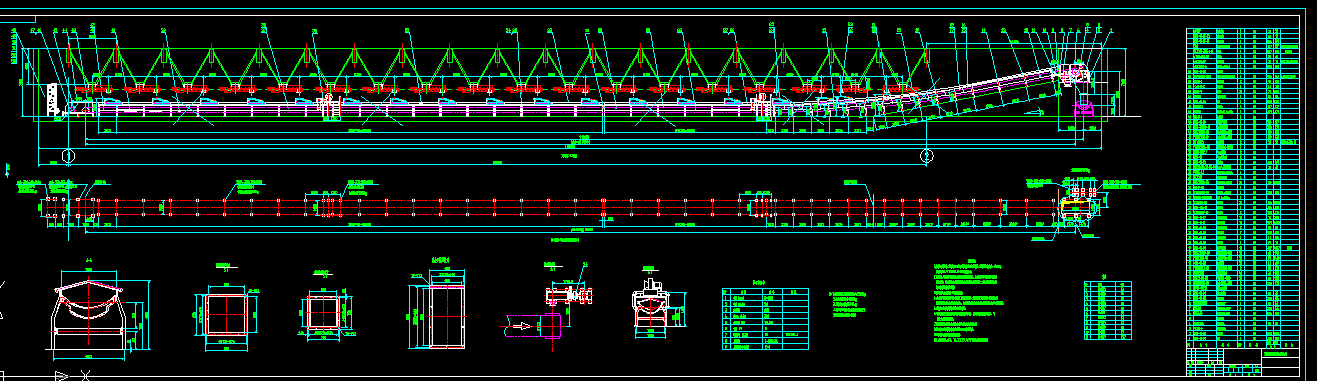Click the bill of materials table at right
The width and height of the screenshot is (1317, 381).
pos(1245,184)
